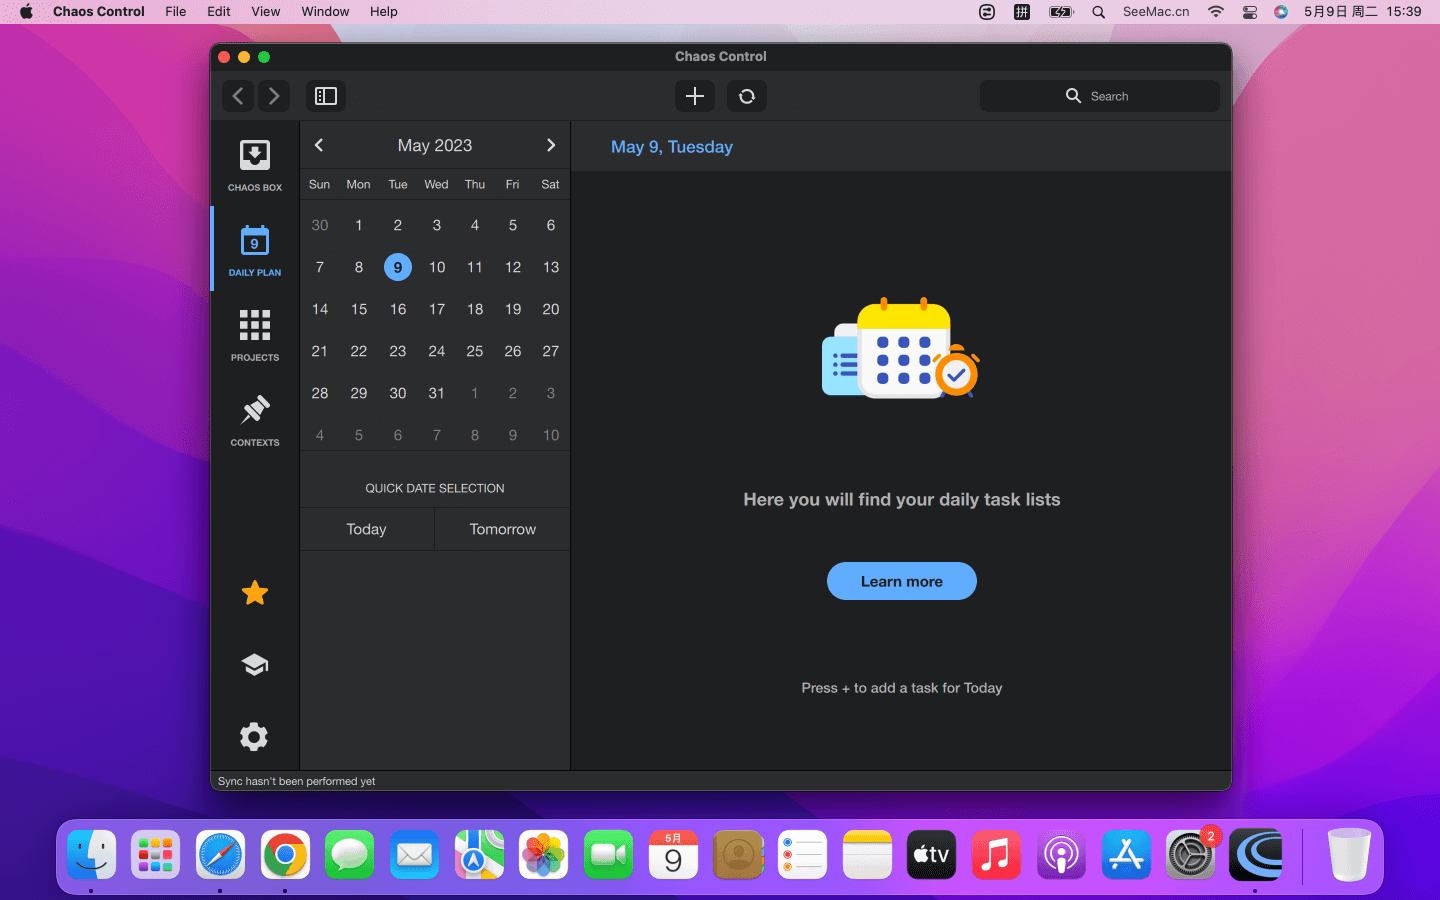Open the Contexts pin section
This screenshot has height=900, width=1440.
tap(254, 419)
